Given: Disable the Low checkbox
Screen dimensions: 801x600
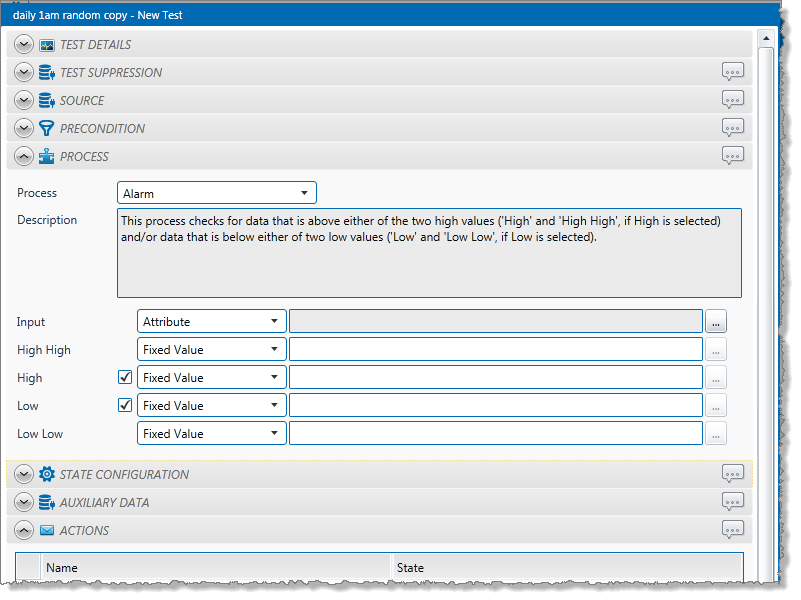Looking at the screenshot, I should (x=125, y=406).
